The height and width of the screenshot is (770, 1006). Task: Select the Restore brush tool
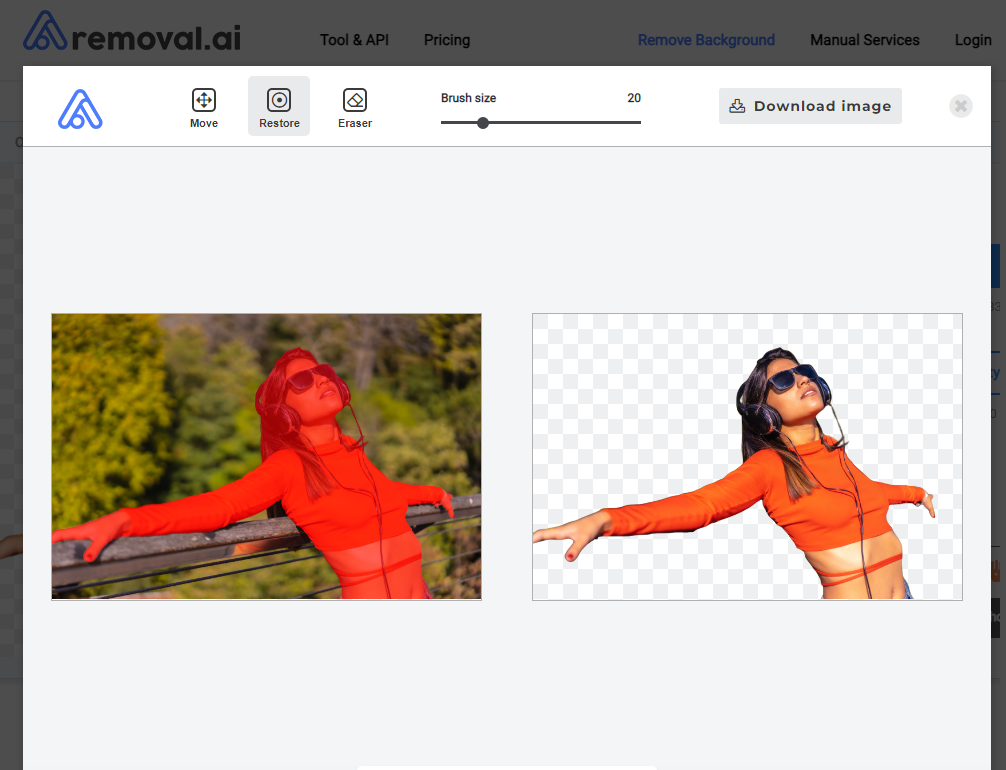[x=279, y=107]
